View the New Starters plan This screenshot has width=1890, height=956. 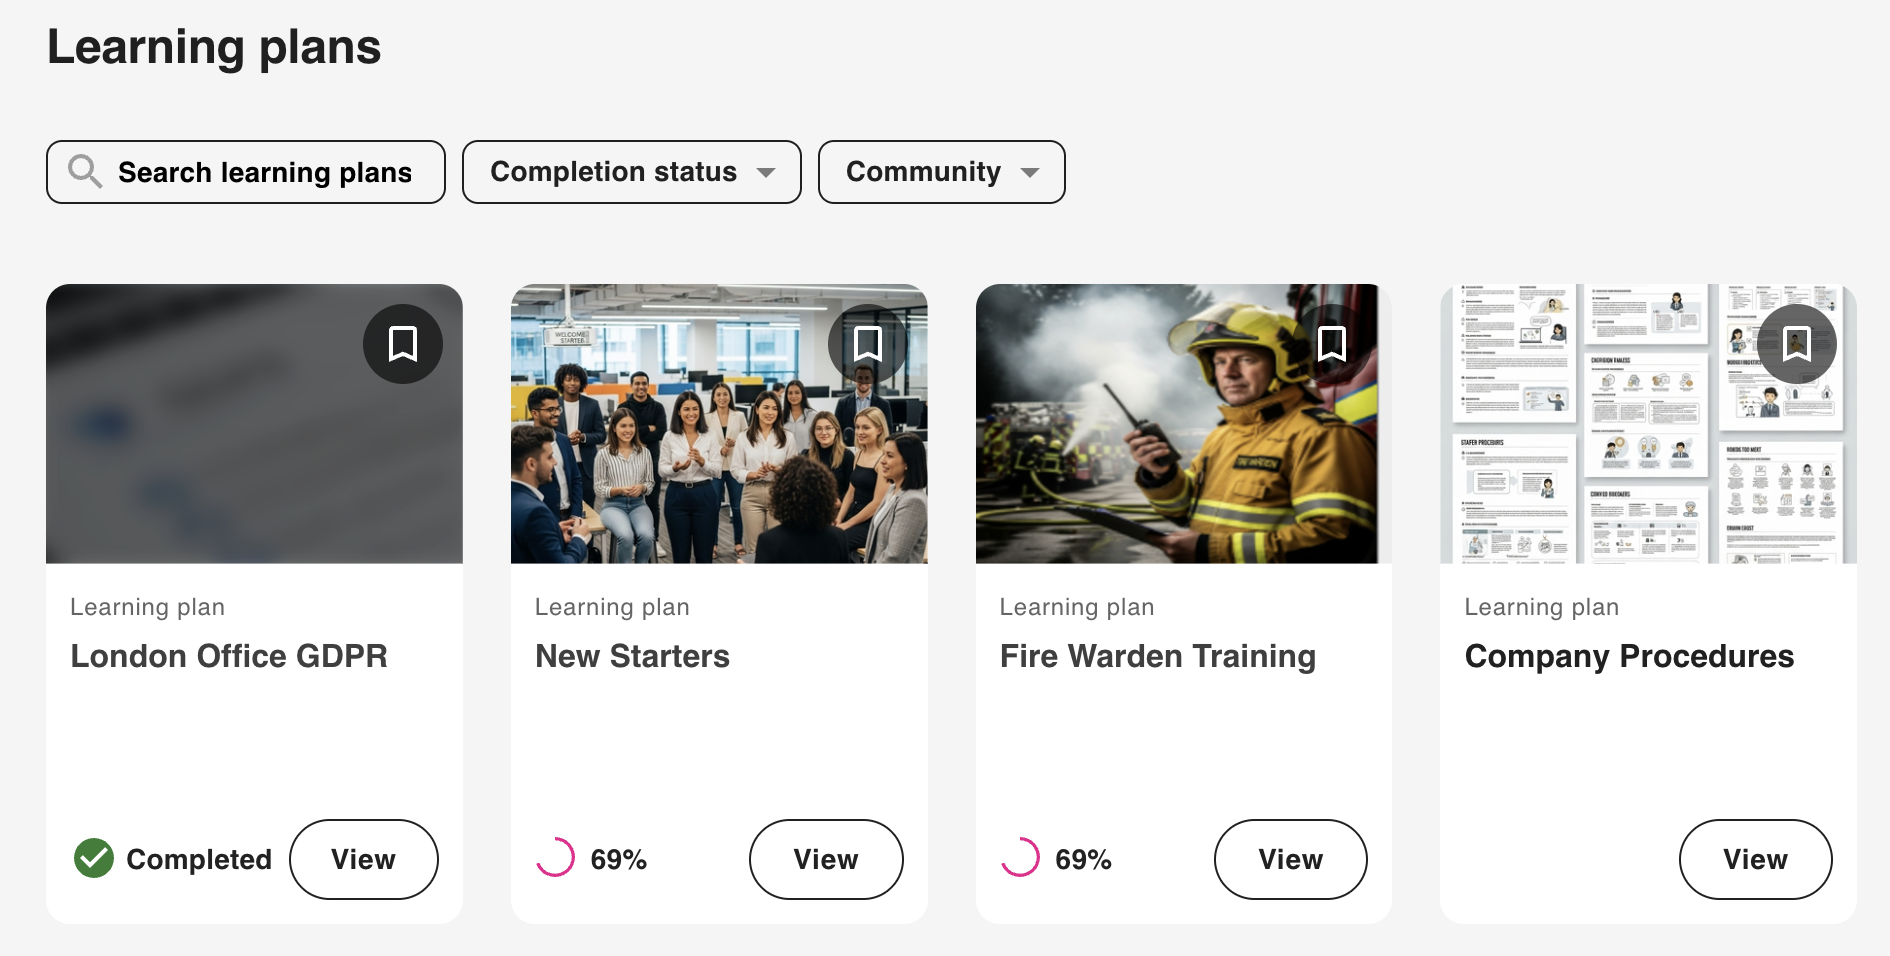click(826, 859)
